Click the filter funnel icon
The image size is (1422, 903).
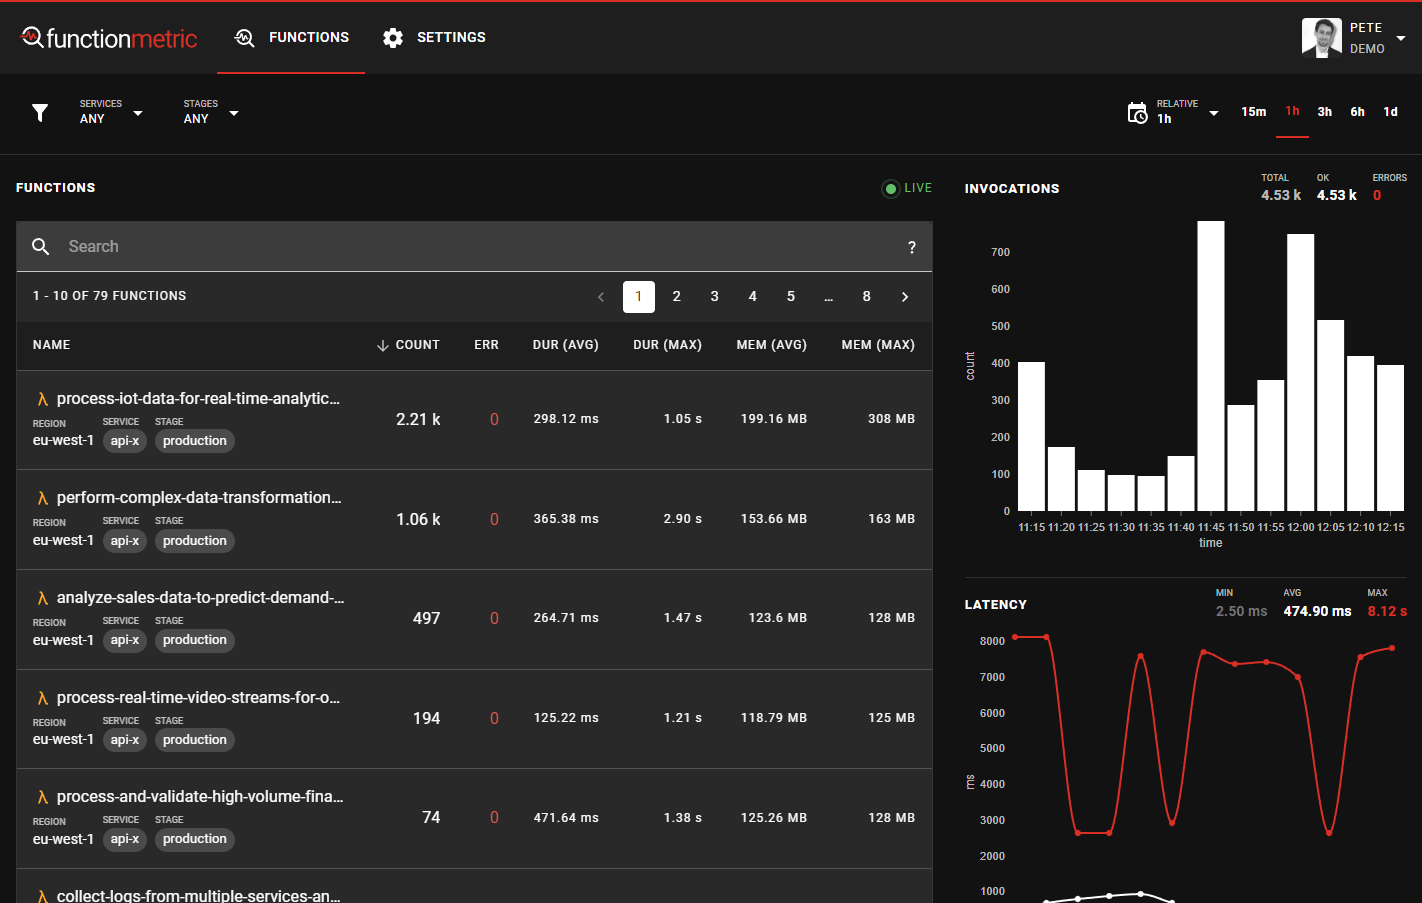40,113
